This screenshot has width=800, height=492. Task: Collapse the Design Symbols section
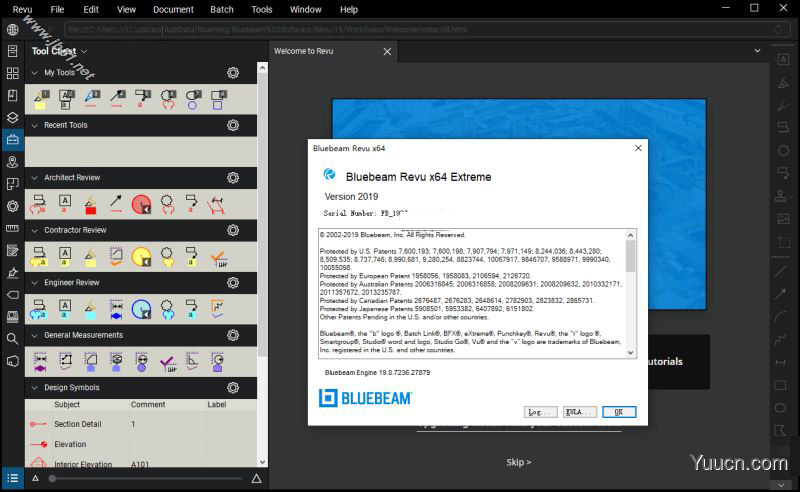35,388
